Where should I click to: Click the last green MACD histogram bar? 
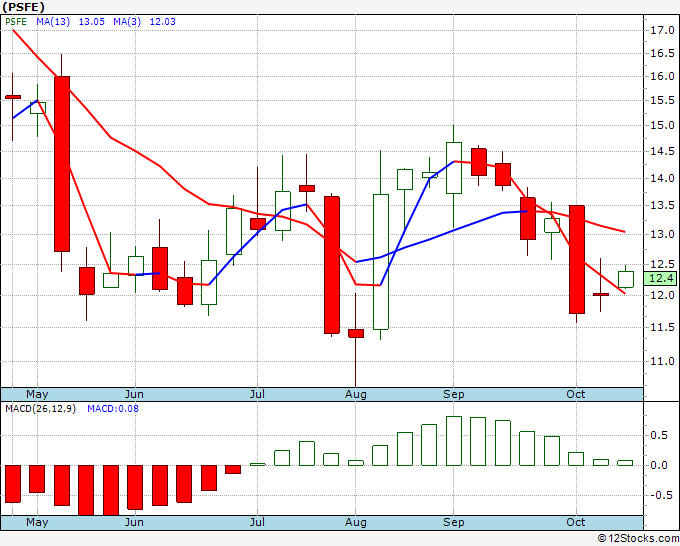click(x=625, y=463)
